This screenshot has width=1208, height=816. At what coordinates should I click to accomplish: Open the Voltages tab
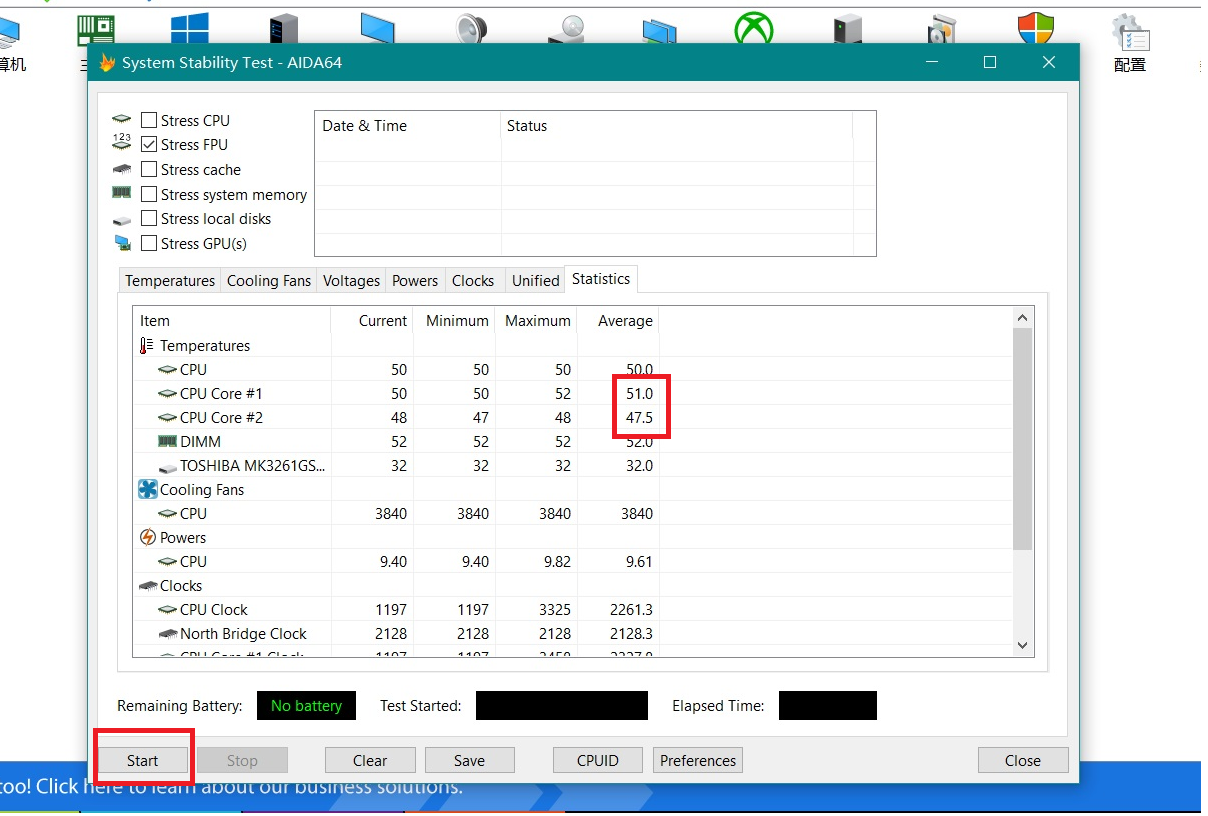pyautogui.click(x=351, y=281)
